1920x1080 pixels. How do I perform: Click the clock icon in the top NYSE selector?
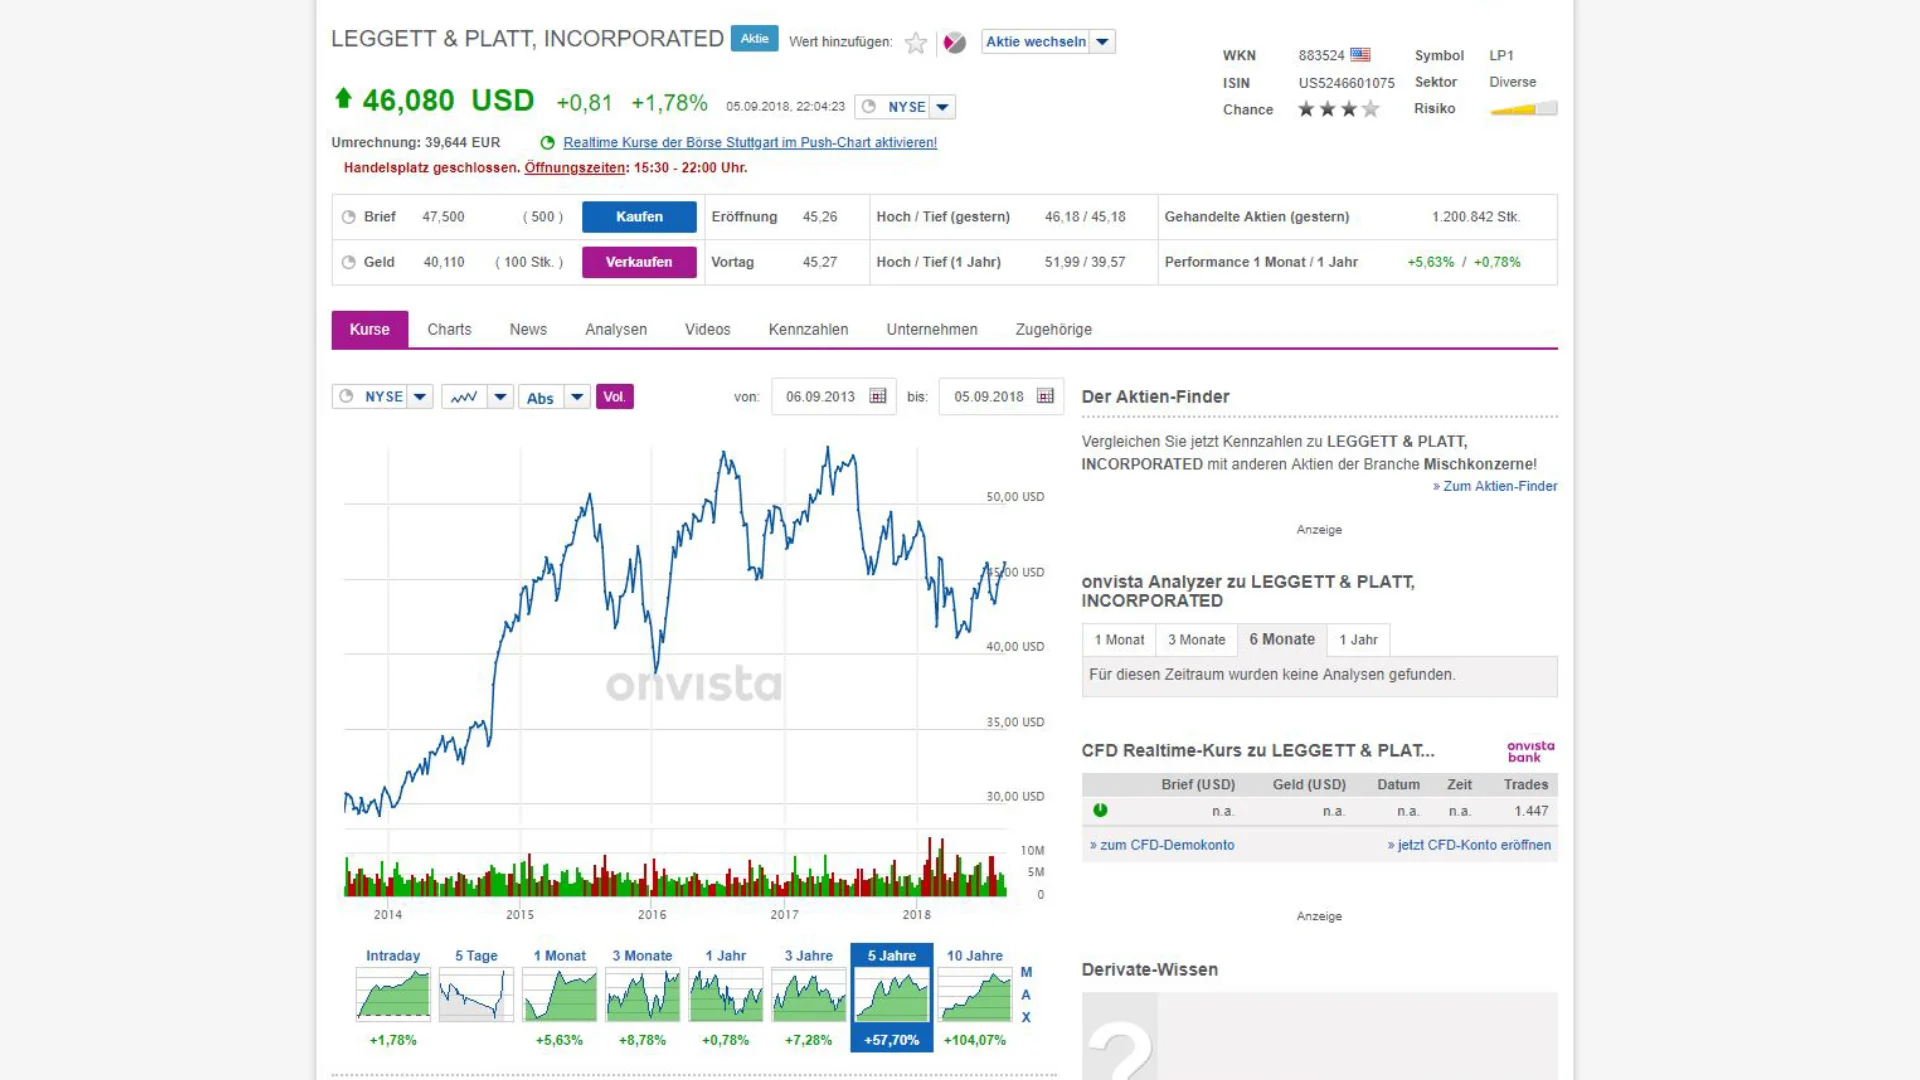pos(868,106)
